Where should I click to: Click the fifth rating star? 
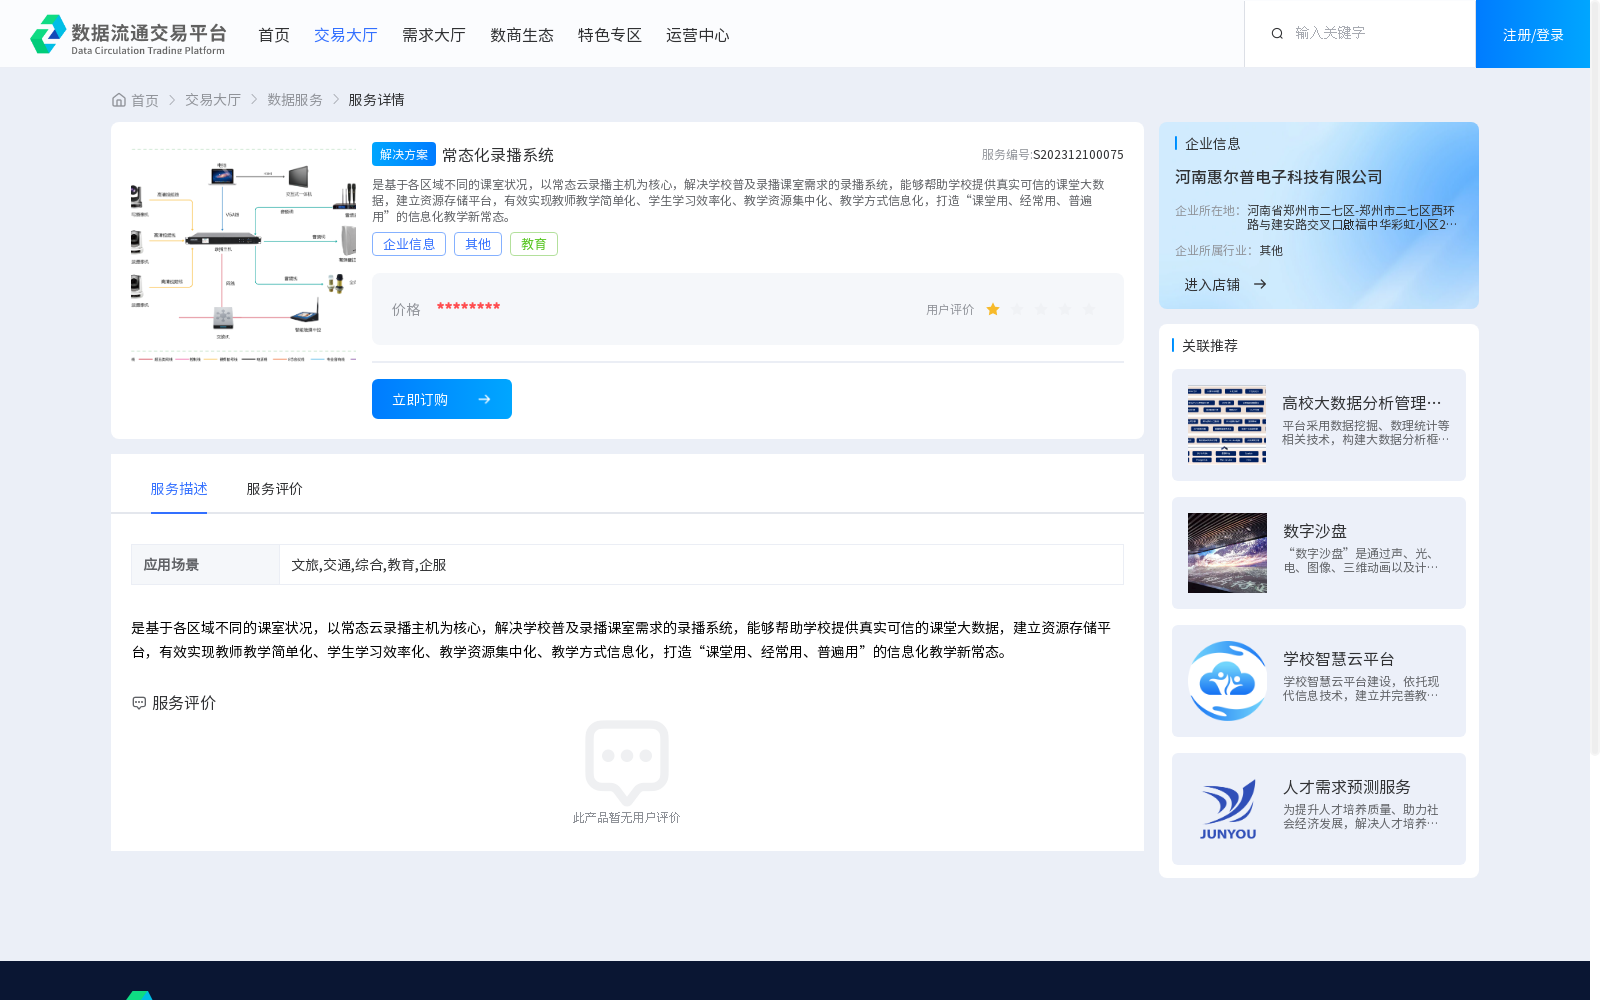click(x=1089, y=310)
